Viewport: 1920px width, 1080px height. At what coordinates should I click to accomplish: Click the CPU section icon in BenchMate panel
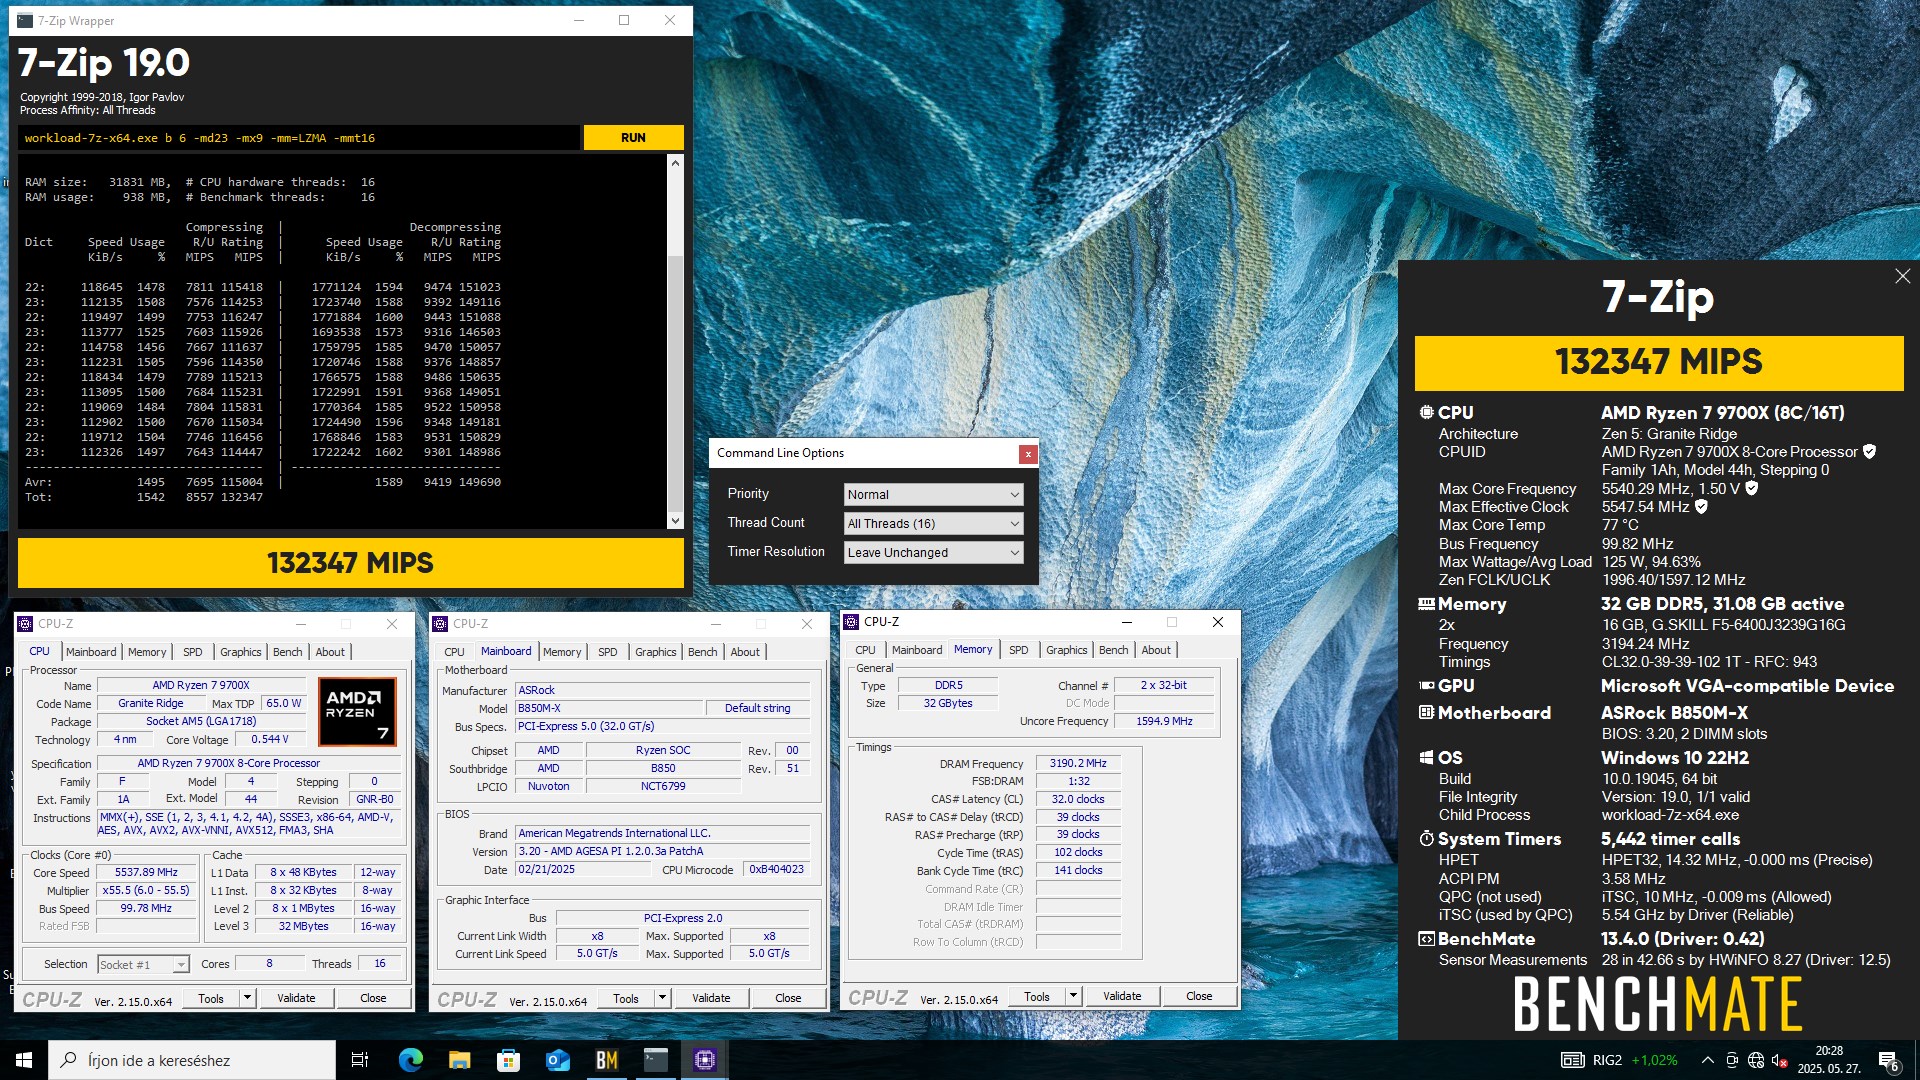[1426, 412]
